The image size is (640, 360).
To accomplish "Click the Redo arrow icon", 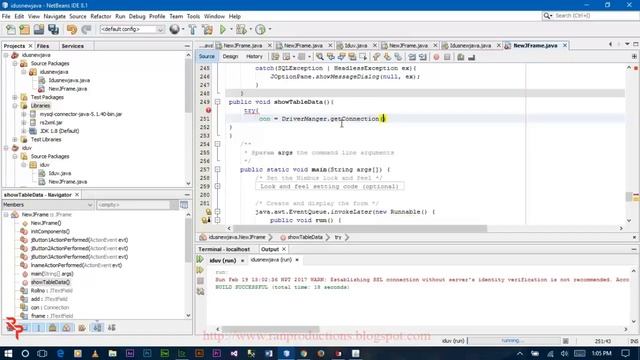I will tap(86, 29).
